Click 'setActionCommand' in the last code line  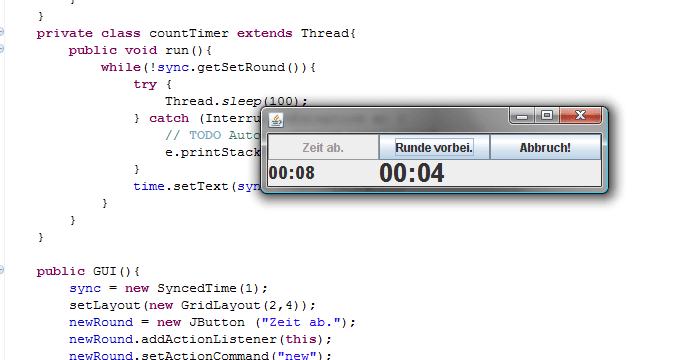(205, 355)
